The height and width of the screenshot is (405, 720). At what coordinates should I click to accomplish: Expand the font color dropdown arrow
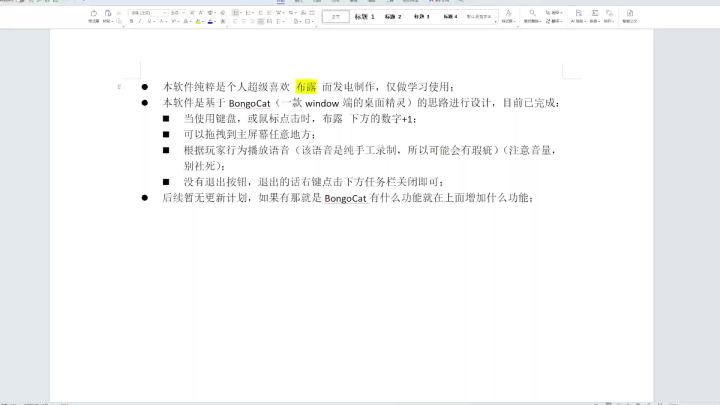click(x=215, y=22)
